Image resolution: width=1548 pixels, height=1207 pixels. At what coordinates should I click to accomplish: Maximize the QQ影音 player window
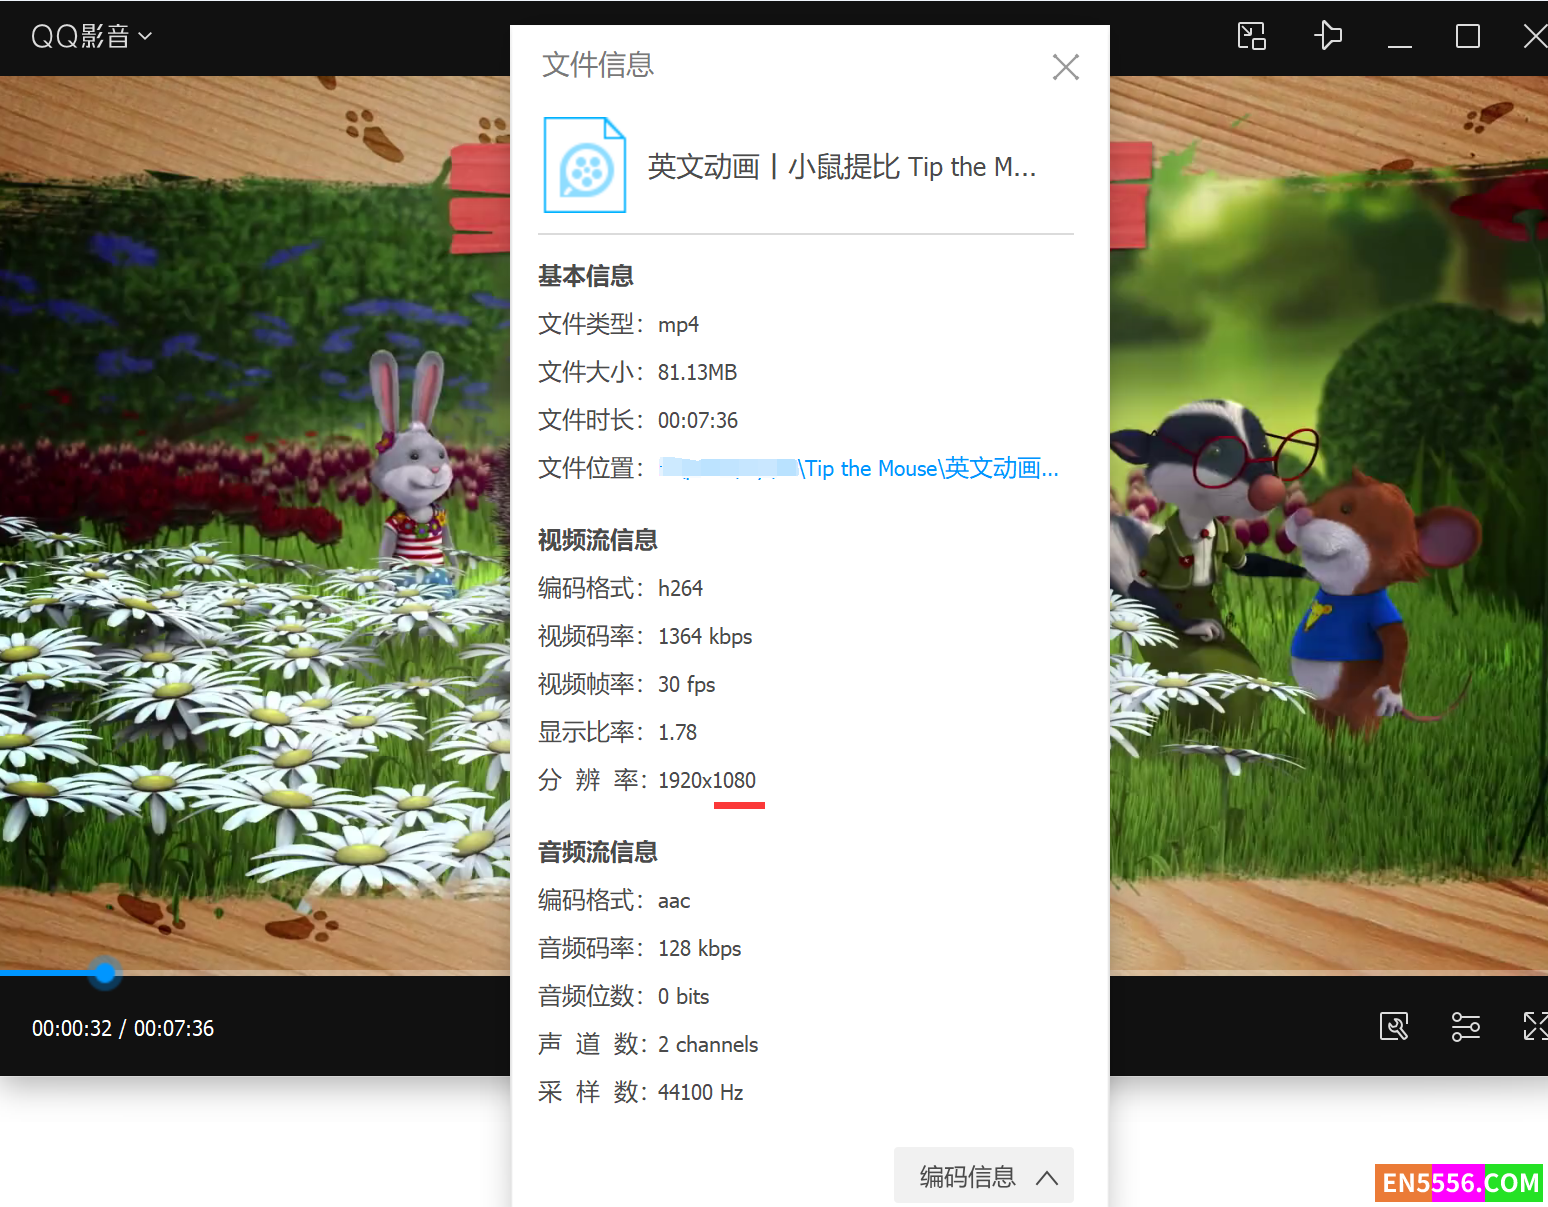[1467, 37]
